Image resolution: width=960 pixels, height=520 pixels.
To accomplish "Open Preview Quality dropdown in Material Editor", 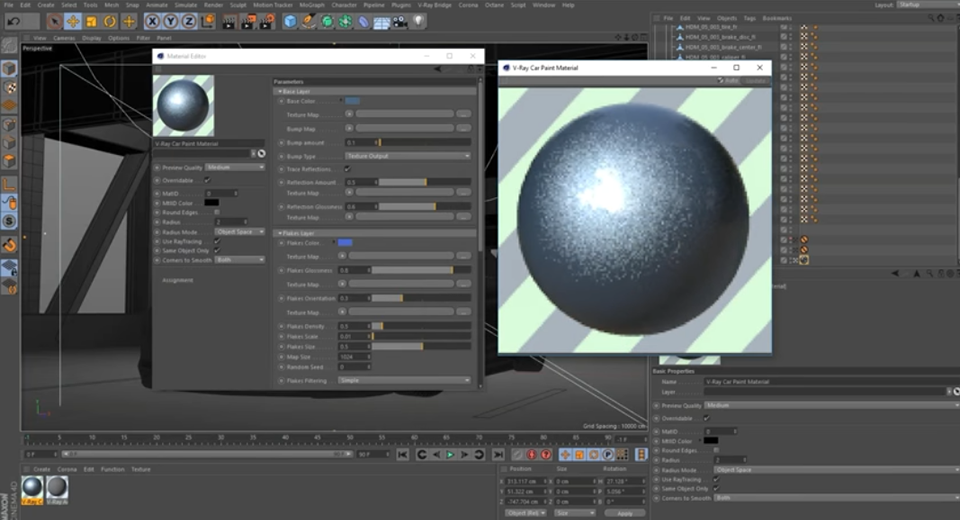I will coord(235,167).
